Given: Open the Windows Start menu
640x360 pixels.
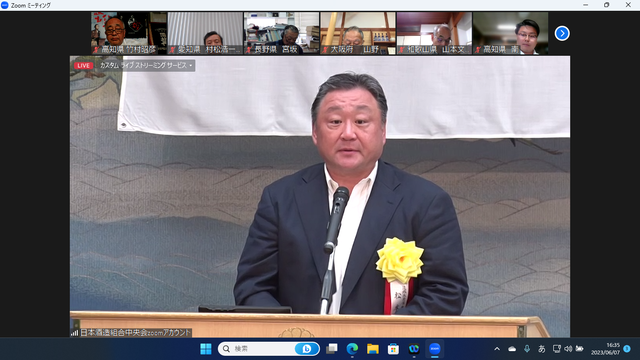Looking at the screenshot, I should [206, 349].
